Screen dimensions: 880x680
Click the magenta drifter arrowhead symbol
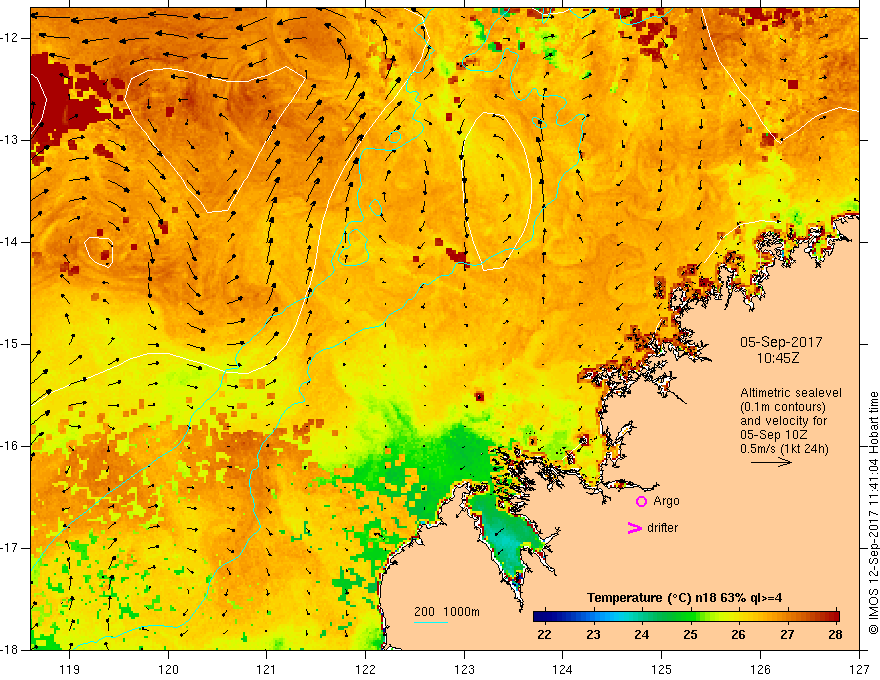coord(634,528)
